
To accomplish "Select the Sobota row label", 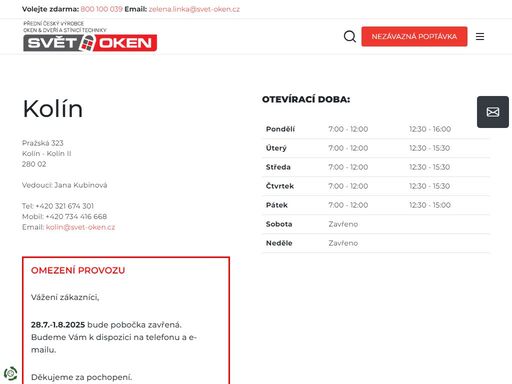I will click(x=279, y=224).
